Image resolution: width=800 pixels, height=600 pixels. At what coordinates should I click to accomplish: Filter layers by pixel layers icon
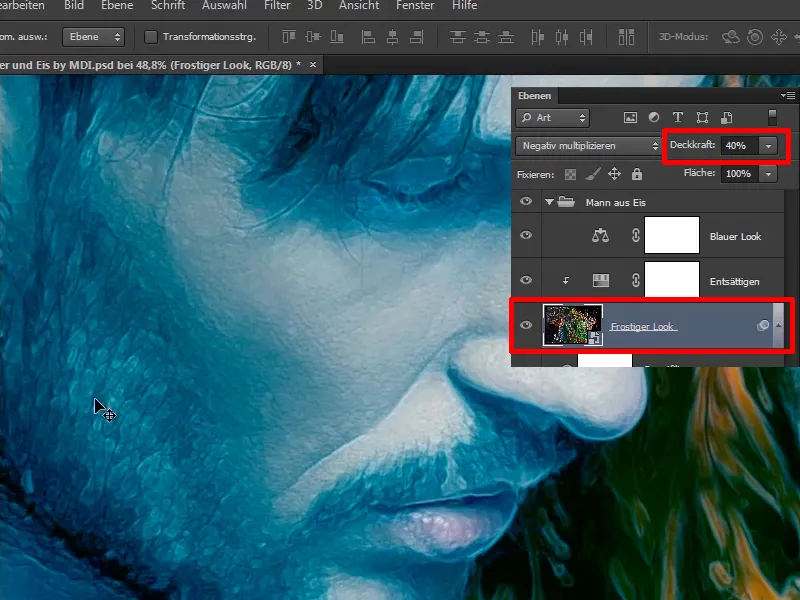coord(630,118)
